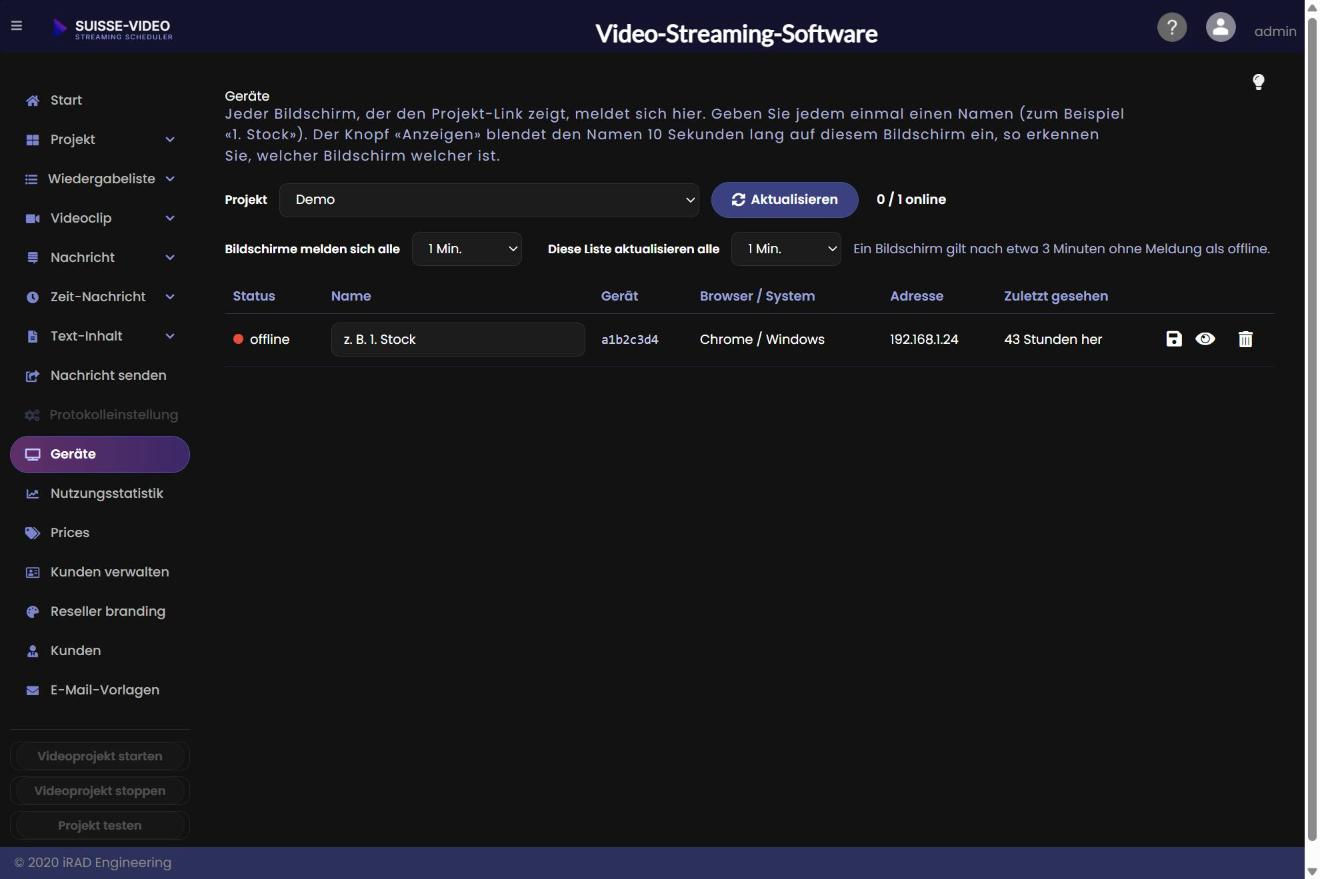Click IP address 192.168.1.24
This screenshot has width=1320, height=879.
point(924,339)
